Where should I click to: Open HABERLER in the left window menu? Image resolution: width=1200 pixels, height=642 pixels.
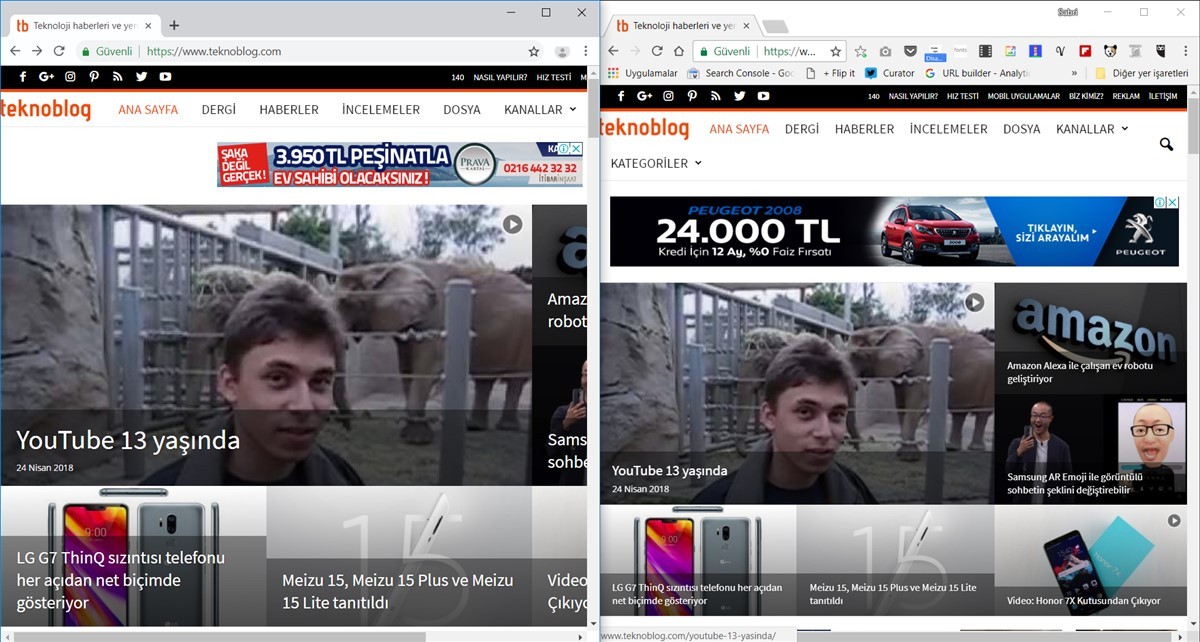[x=289, y=110]
